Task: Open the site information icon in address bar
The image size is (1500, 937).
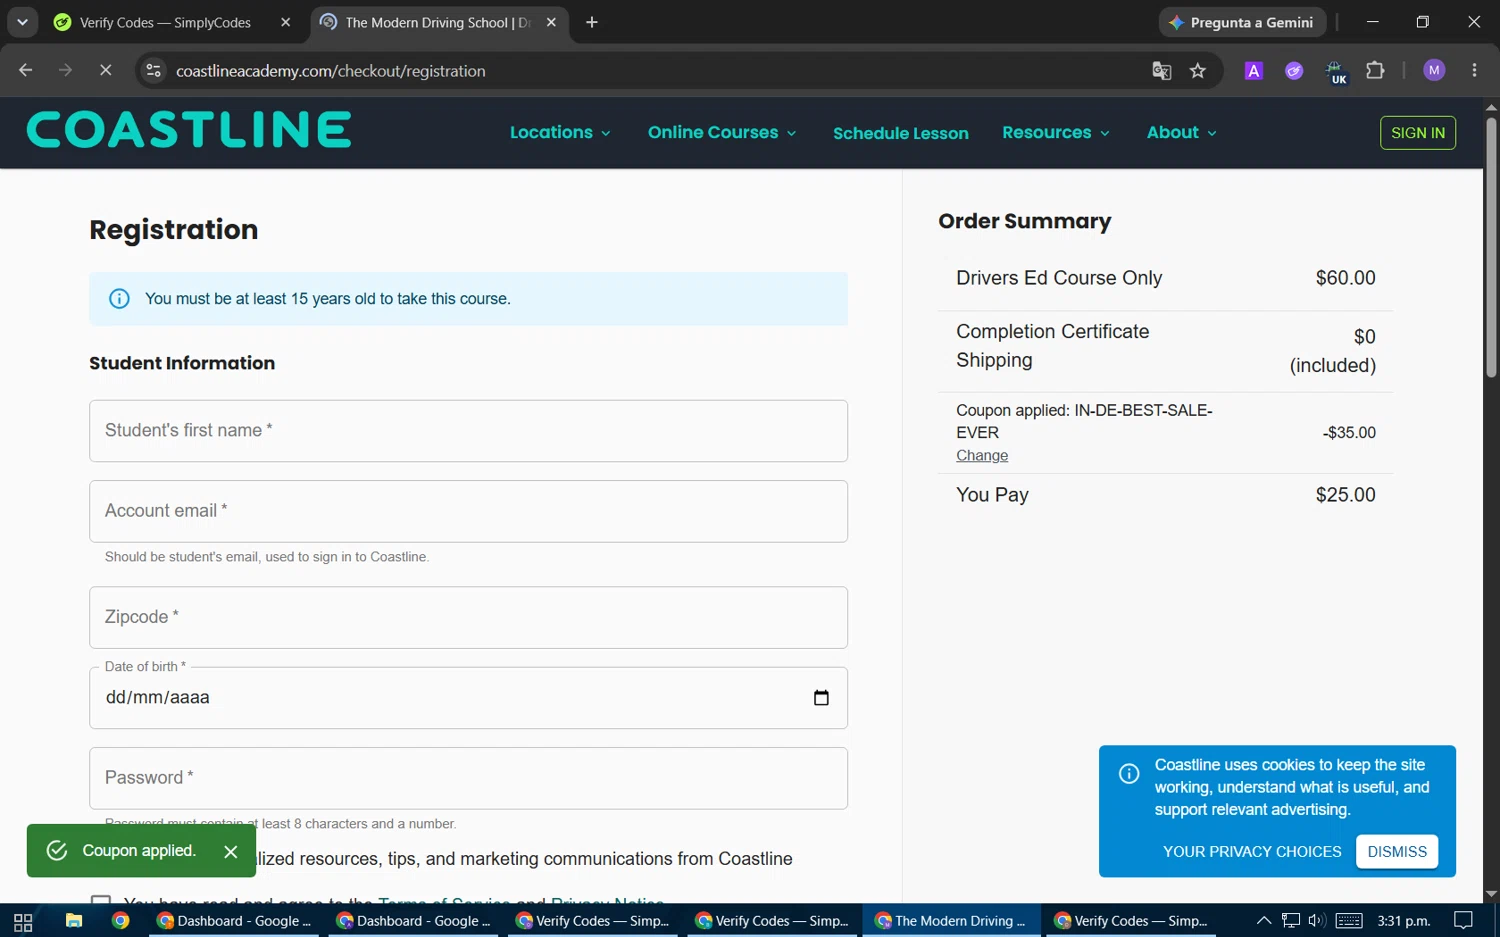Action: click(x=153, y=70)
